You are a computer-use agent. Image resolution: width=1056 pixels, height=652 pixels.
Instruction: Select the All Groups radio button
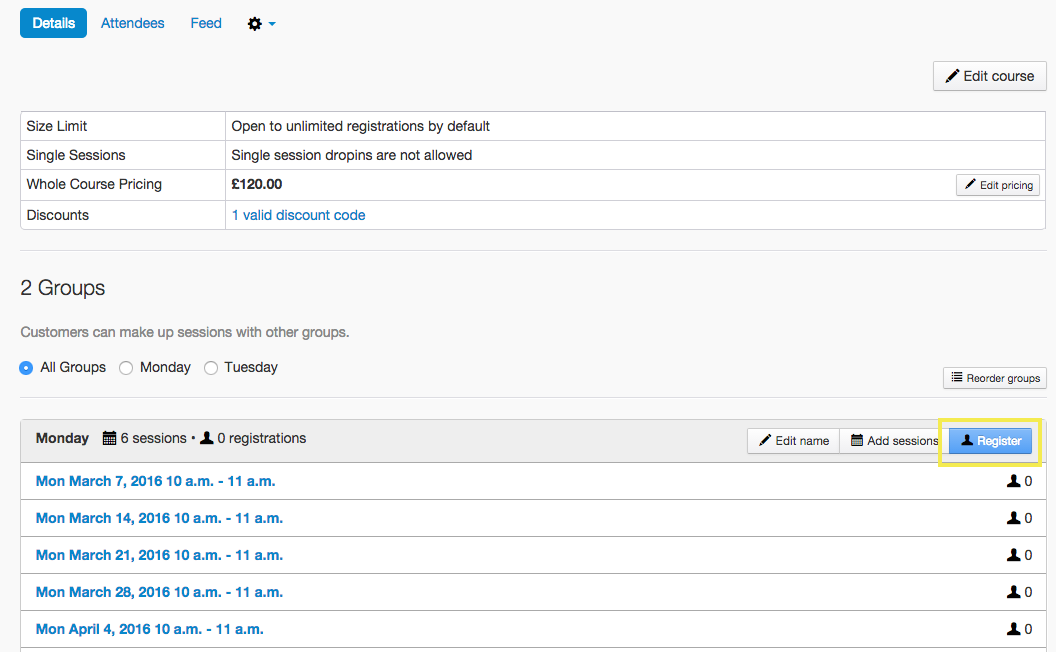27,368
